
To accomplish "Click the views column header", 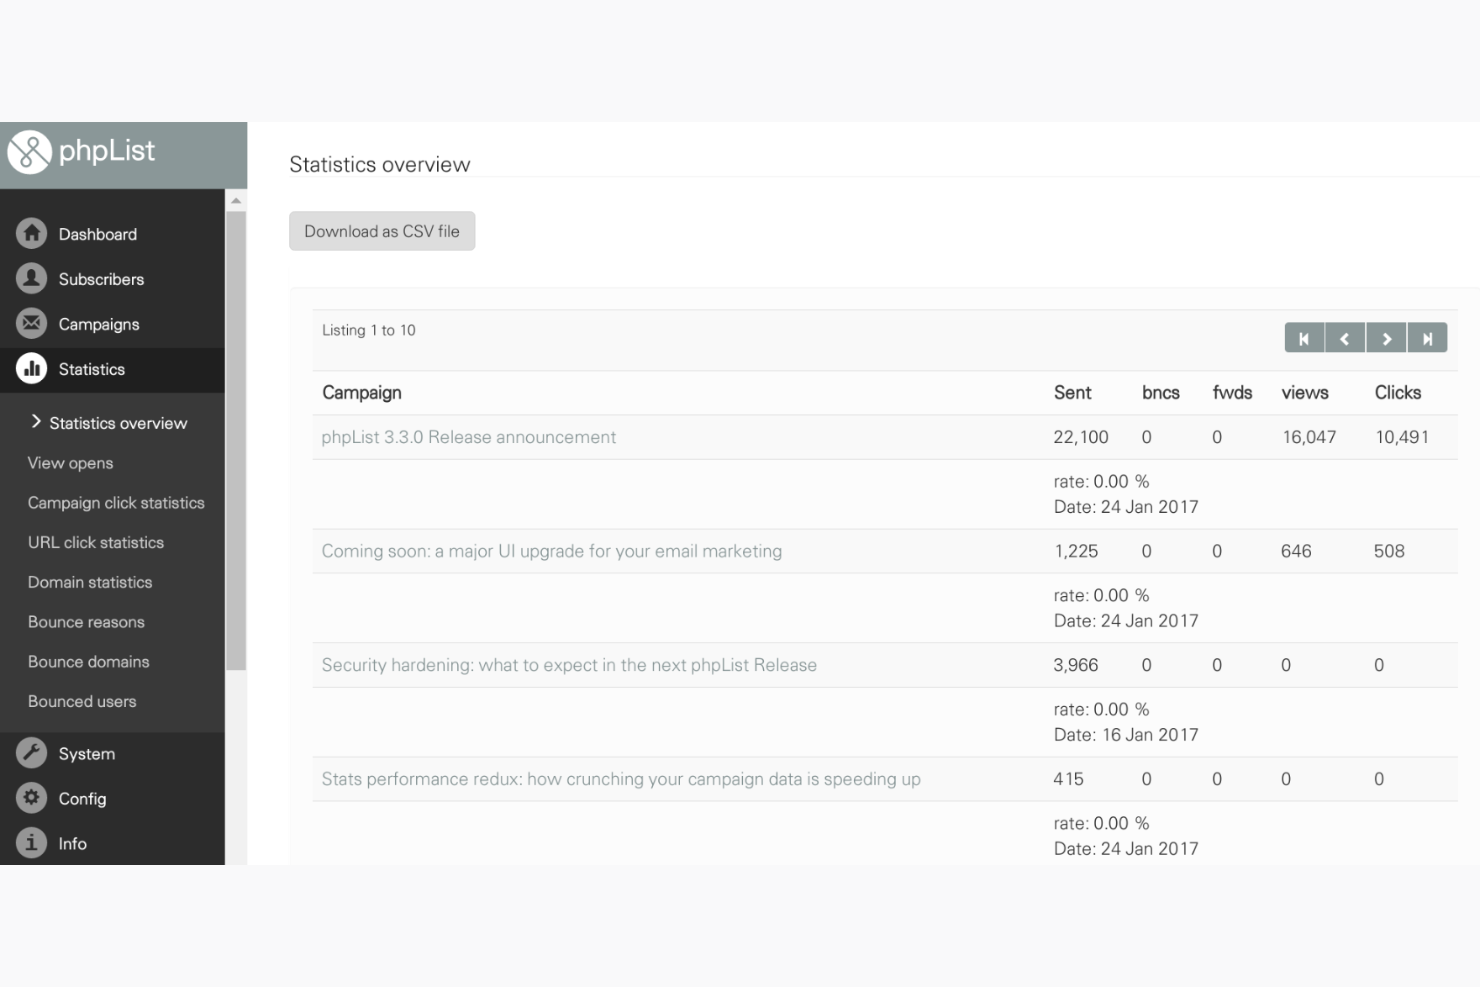I will pyautogui.click(x=1305, y=393).
